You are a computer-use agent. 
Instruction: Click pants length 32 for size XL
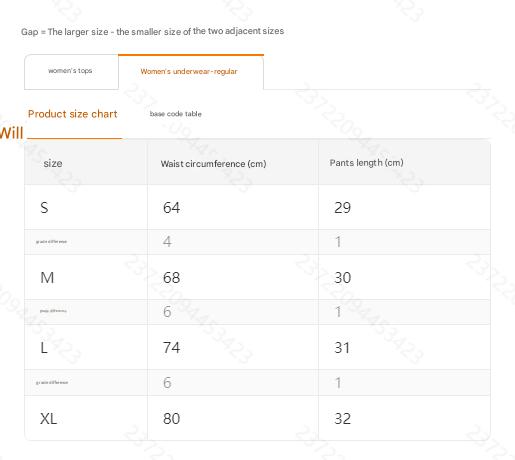[x=343, y=419]
